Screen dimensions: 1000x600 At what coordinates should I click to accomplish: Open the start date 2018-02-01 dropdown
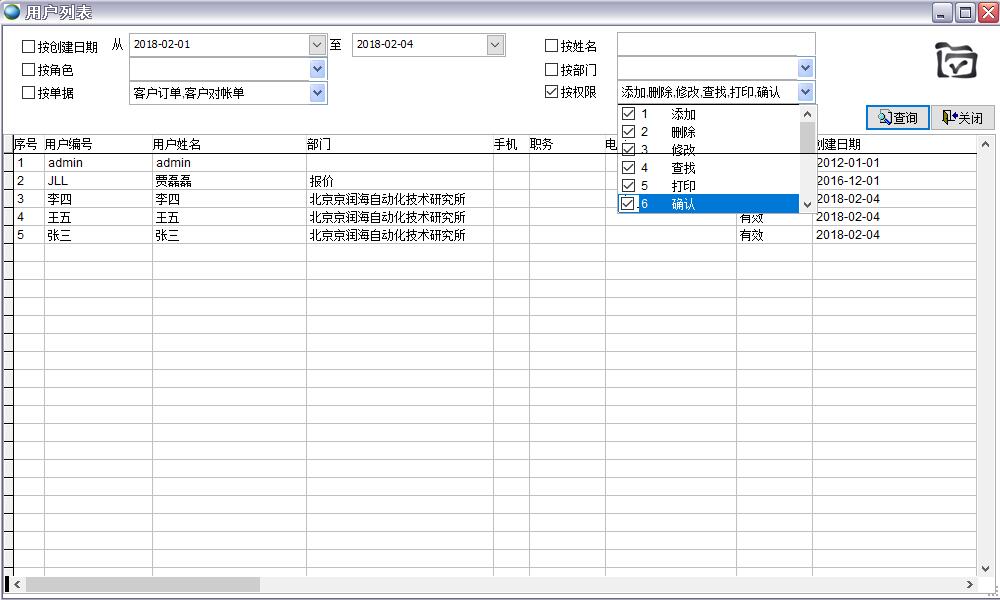tap(317, 45)
